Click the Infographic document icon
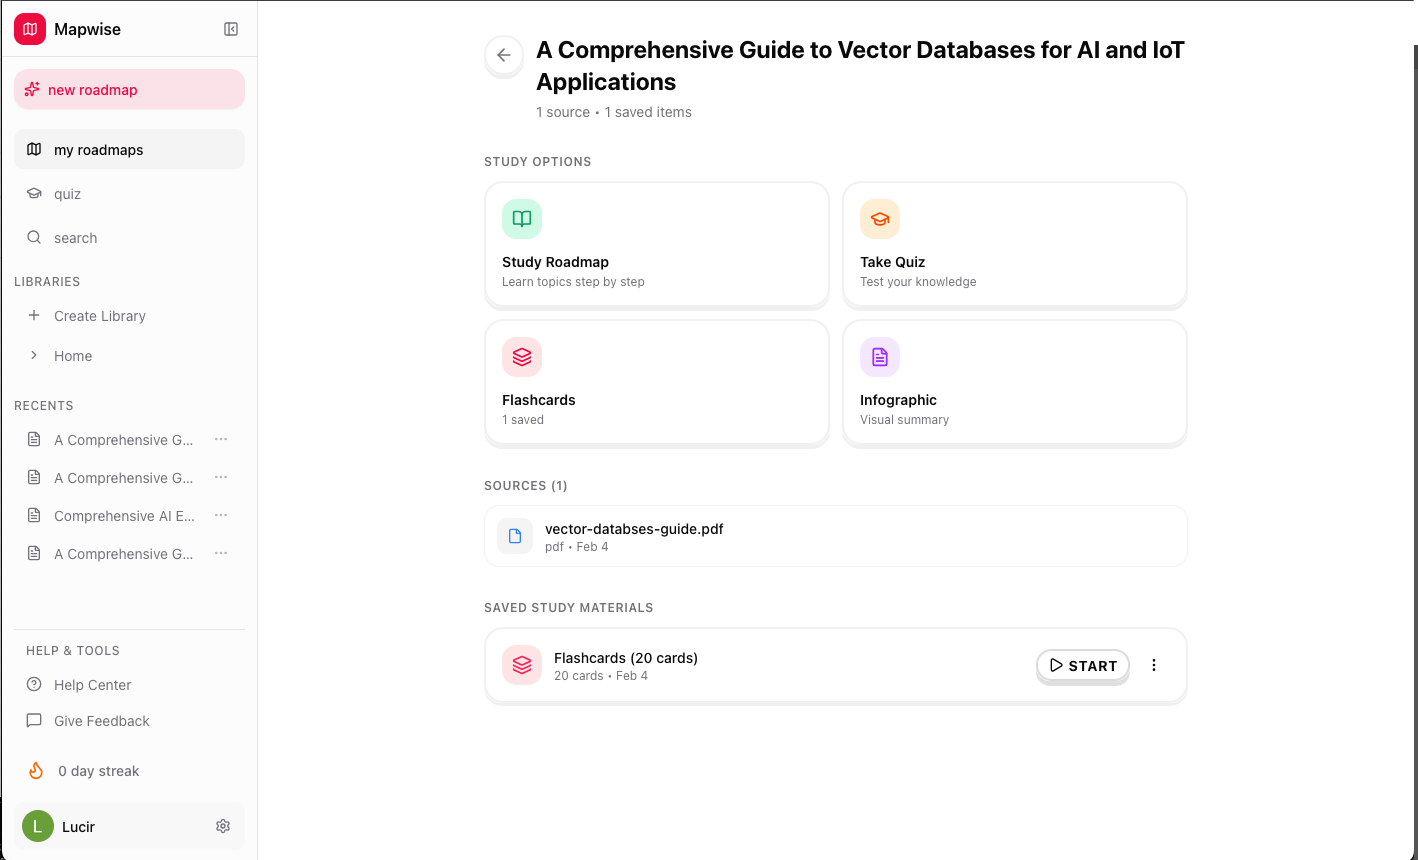This screenshot has height=860, width=1418. tap(880, 357)
